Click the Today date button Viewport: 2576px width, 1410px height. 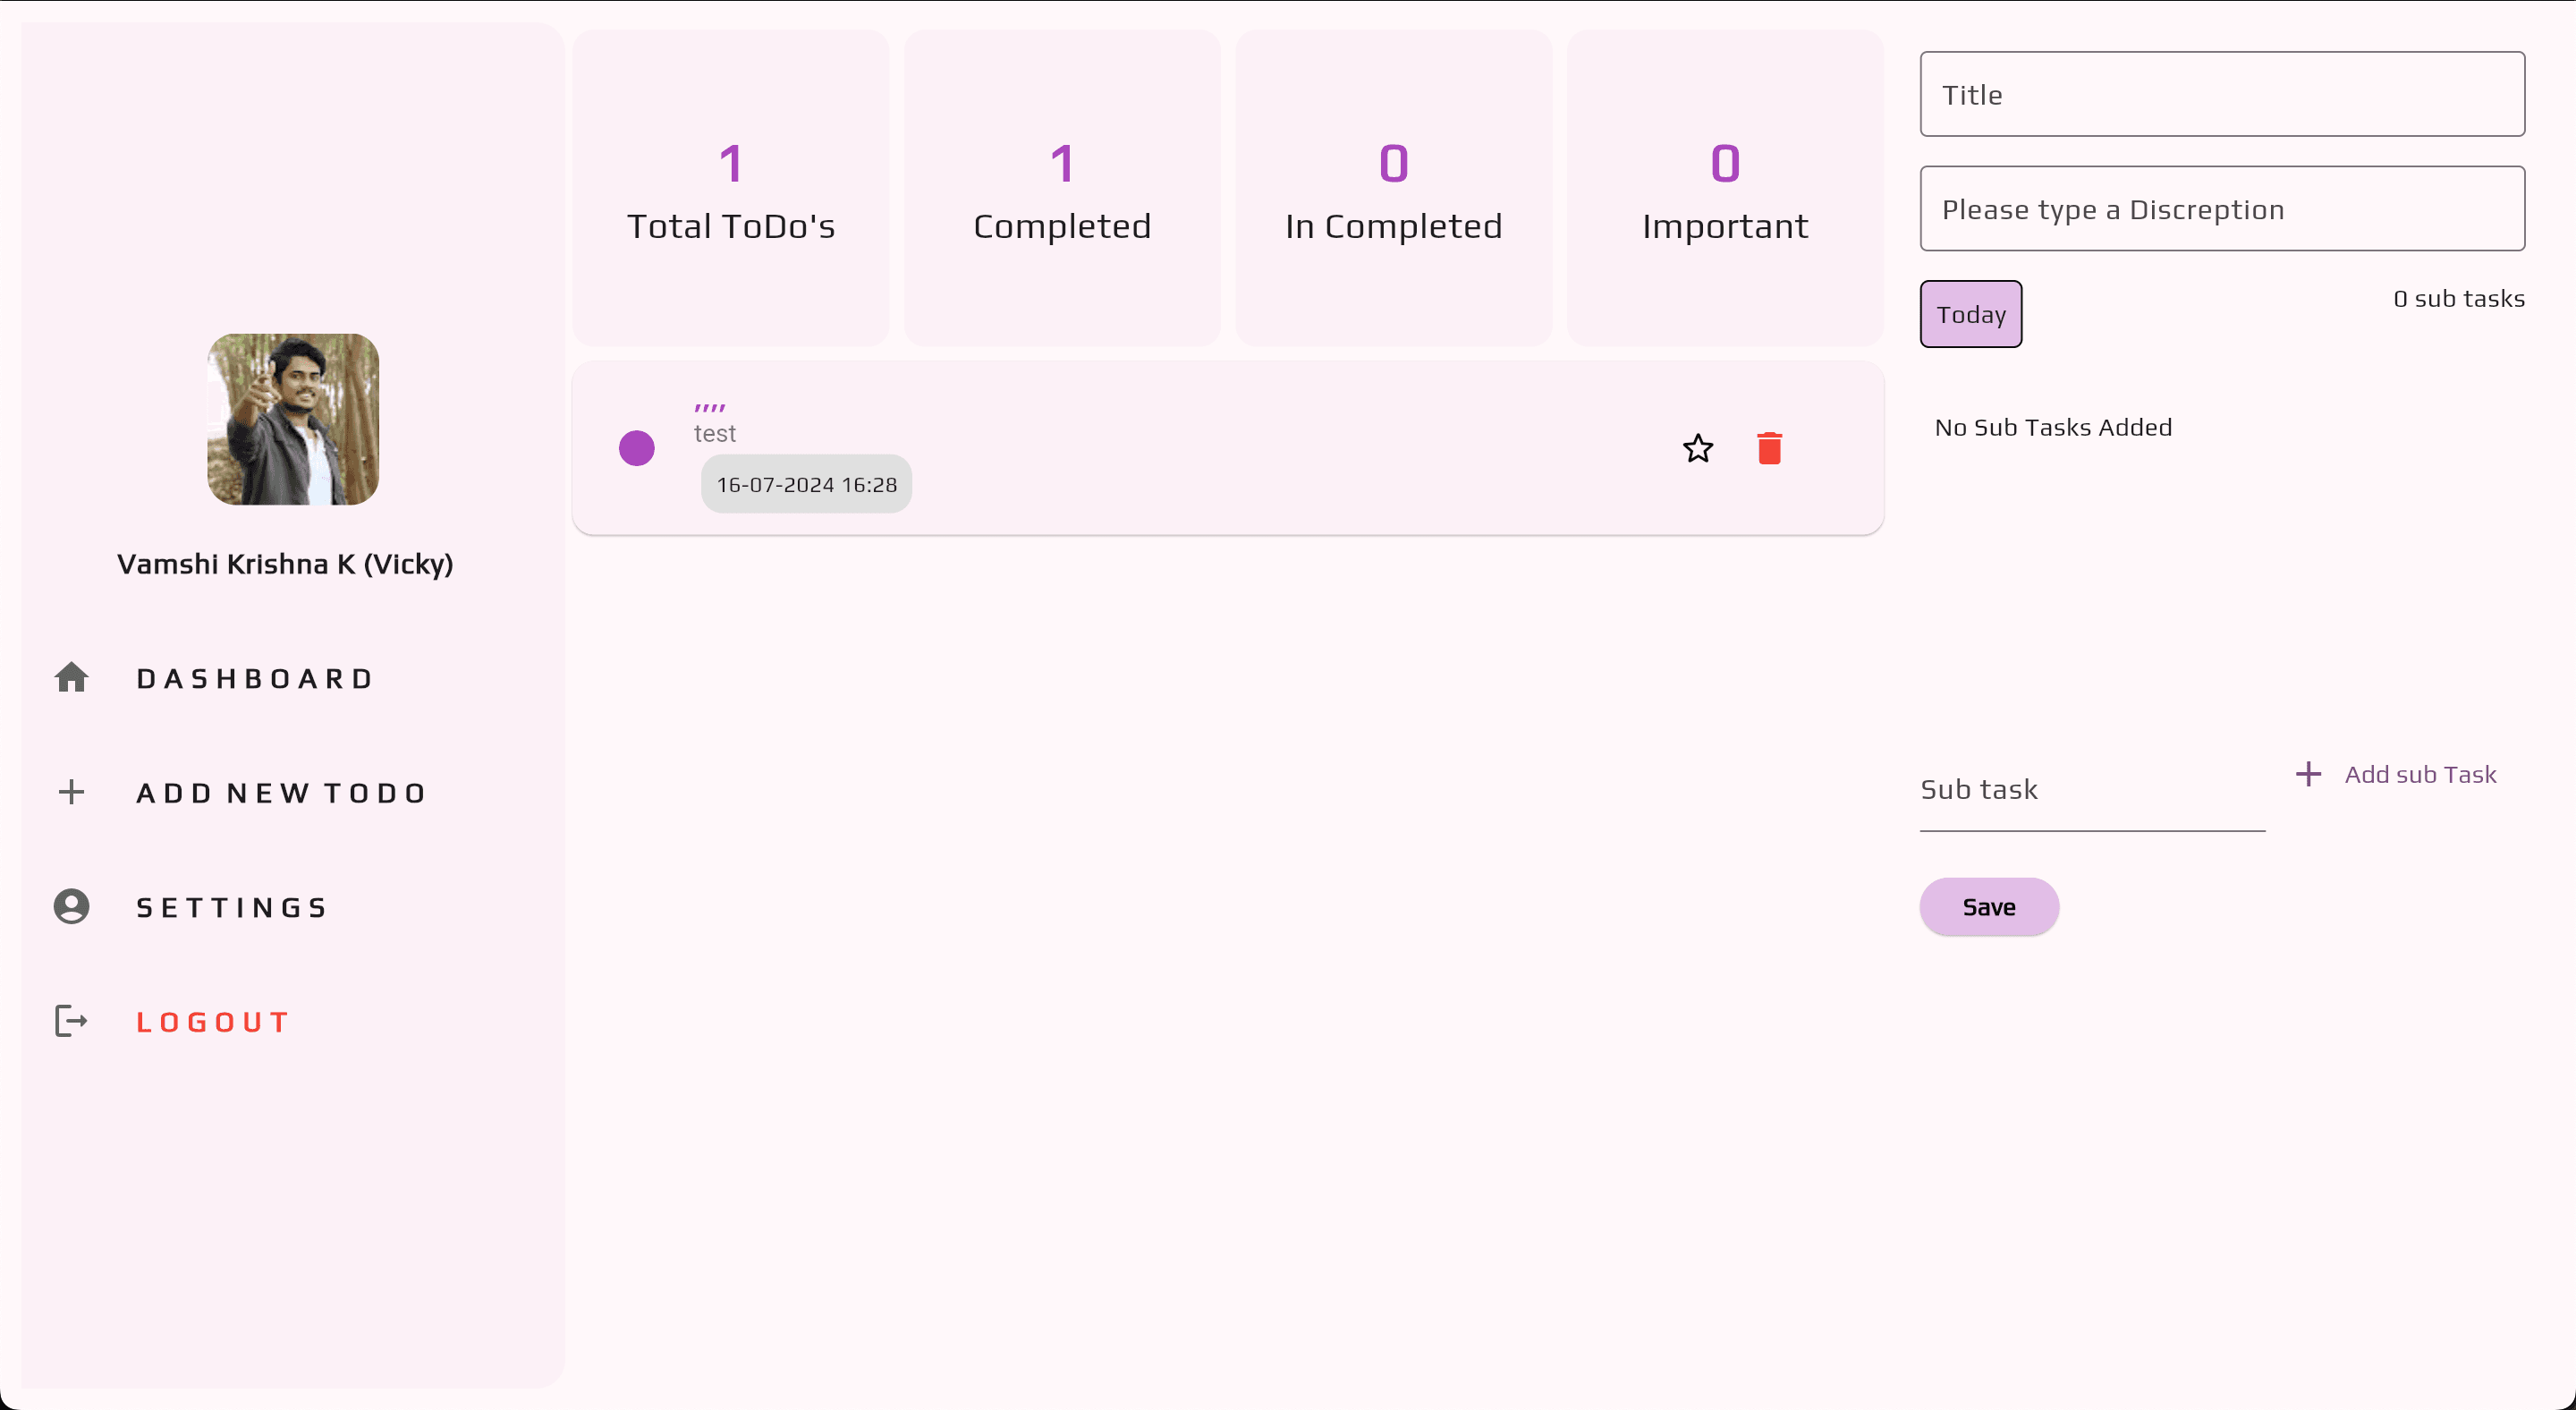(1970, 314)
